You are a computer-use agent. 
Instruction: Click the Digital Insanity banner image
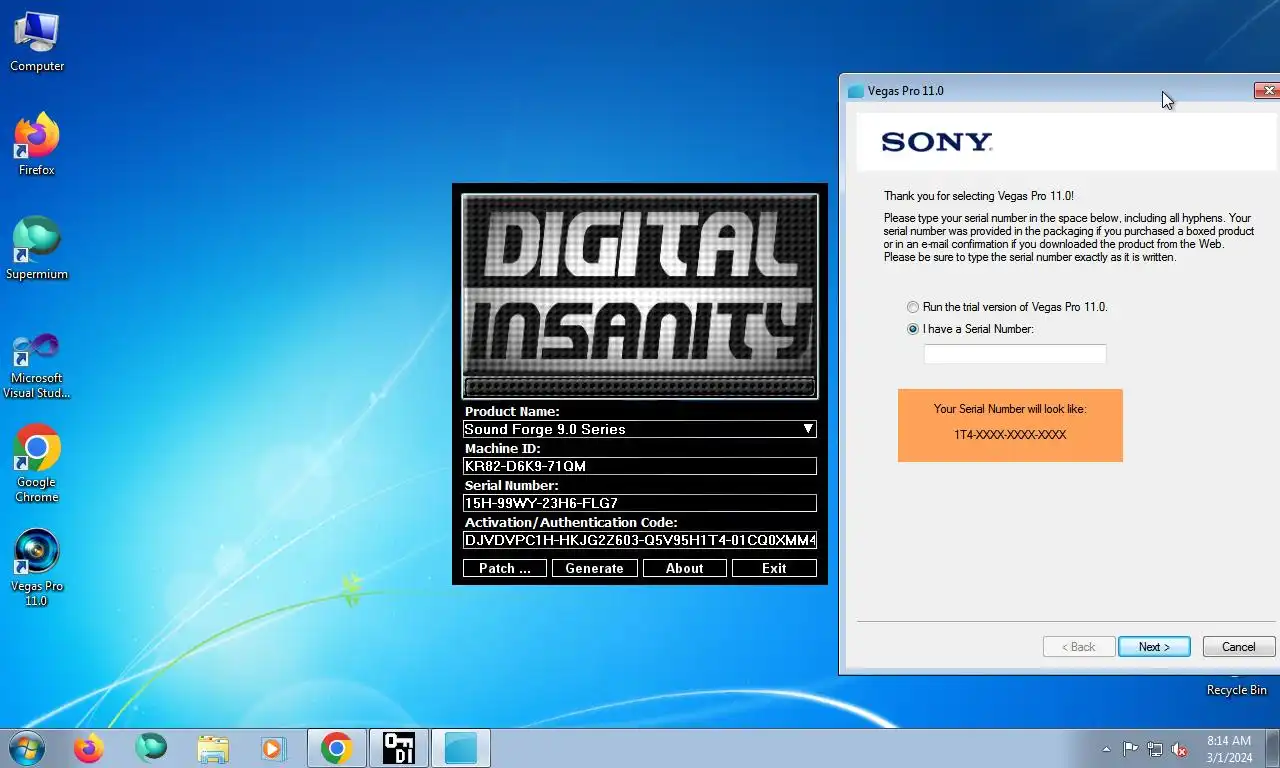pyautogui.click(x=640, y=295)
